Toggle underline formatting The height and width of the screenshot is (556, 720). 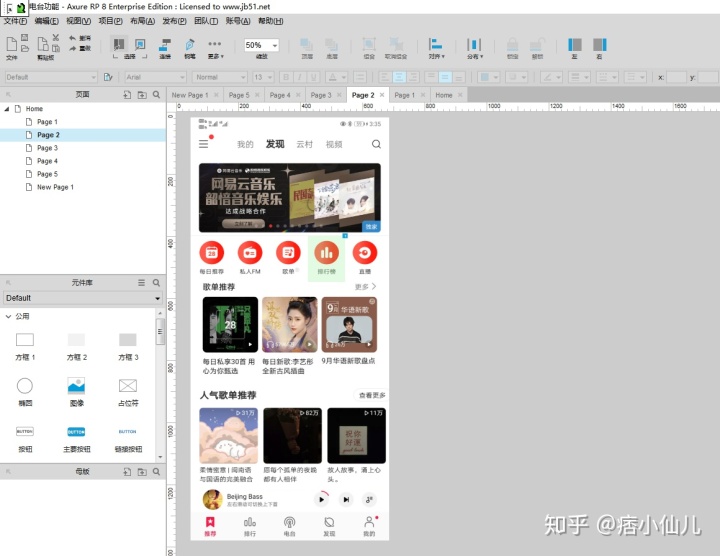[314, 77]
